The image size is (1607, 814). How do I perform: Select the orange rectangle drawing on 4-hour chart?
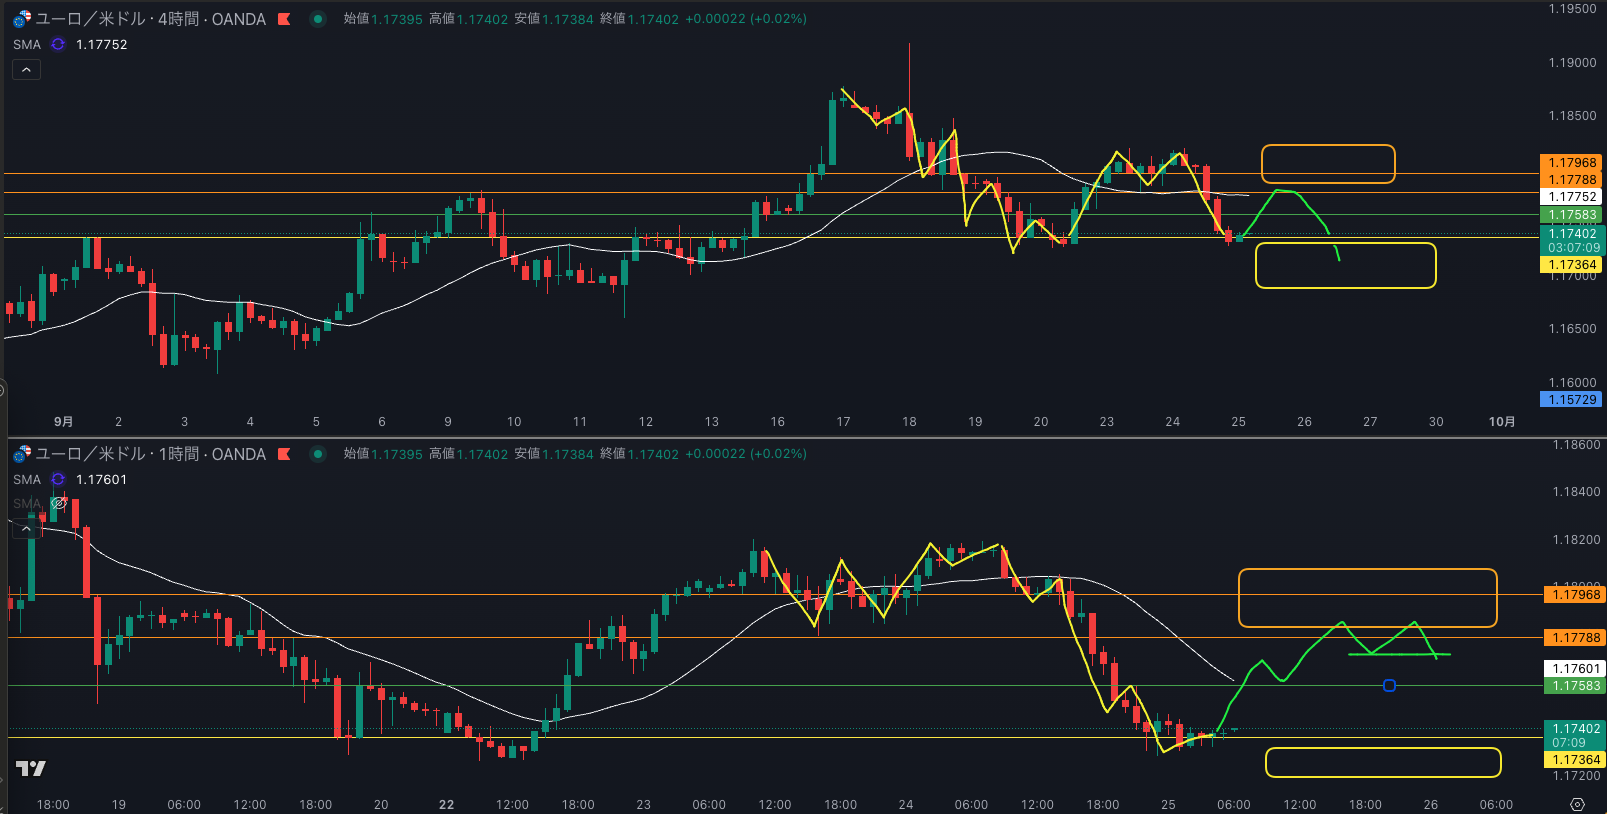[1327, 146]
